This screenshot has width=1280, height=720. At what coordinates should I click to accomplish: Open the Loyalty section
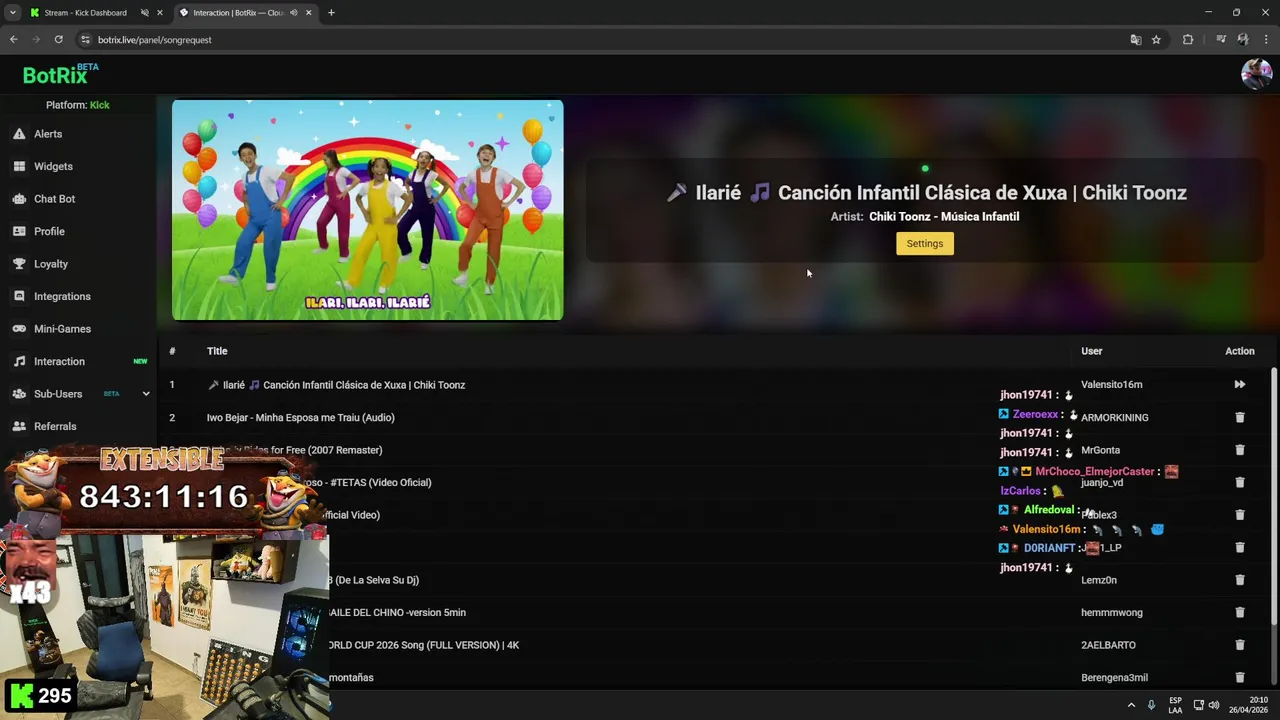[51, 264]
